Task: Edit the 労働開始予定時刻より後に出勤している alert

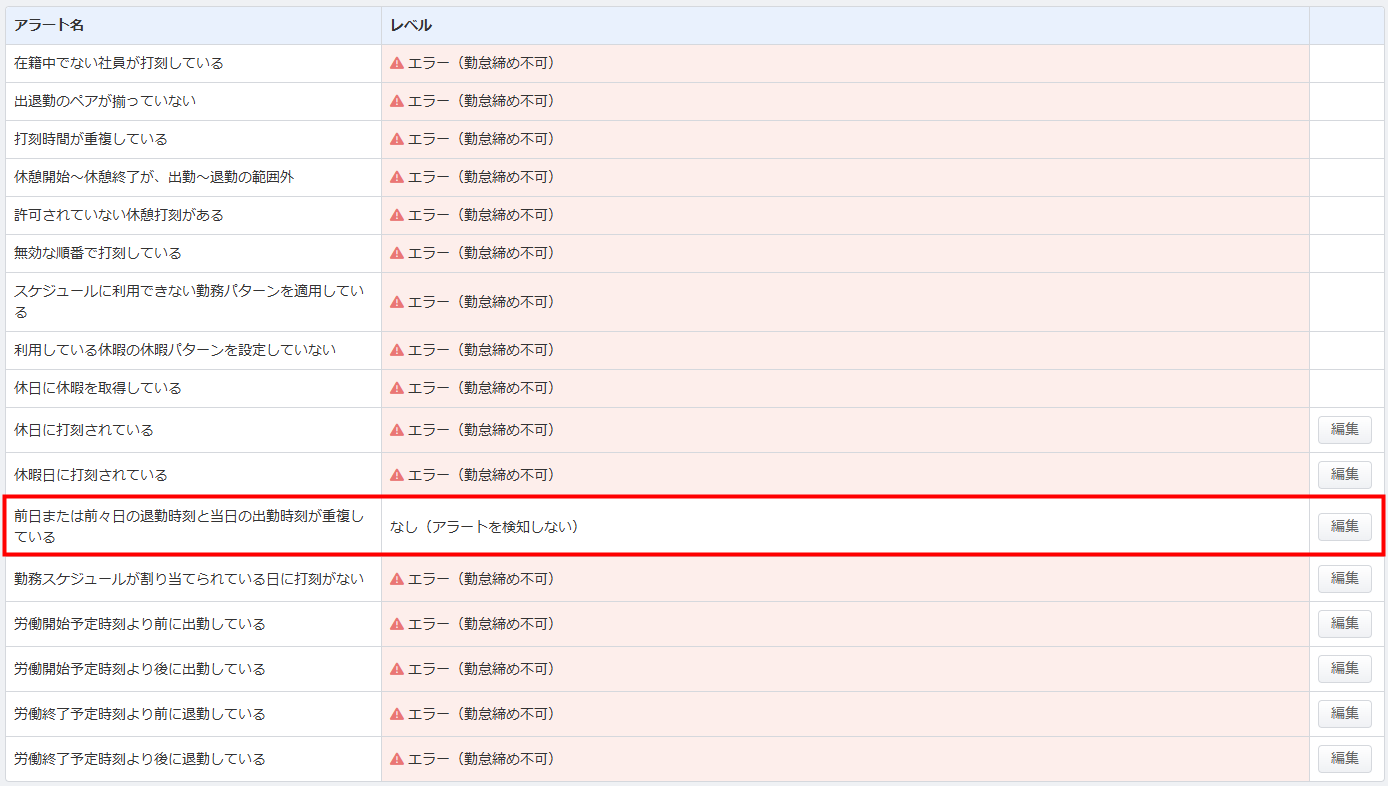Action: pyautogui.click(x=1344, y=668)
